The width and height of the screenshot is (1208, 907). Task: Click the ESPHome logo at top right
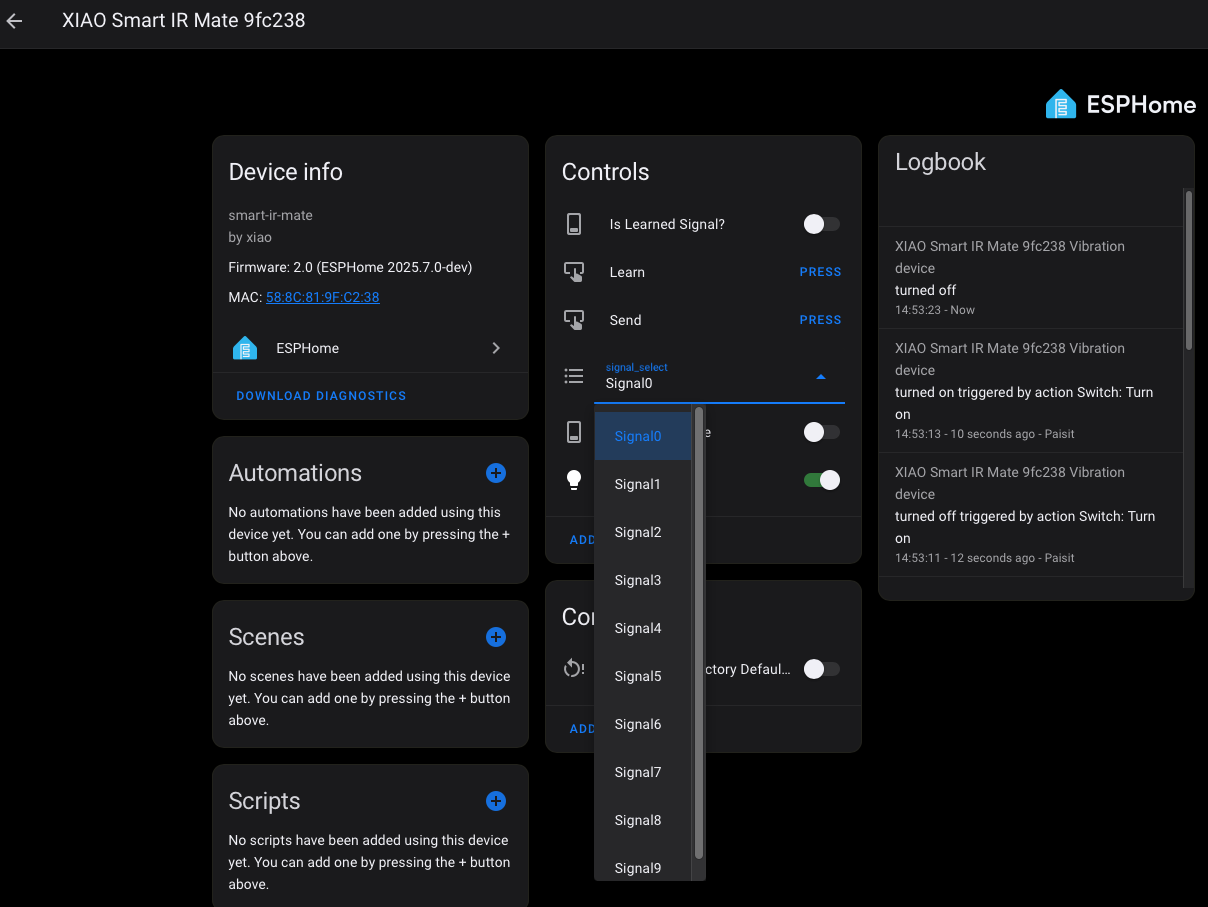(1120, 104)
